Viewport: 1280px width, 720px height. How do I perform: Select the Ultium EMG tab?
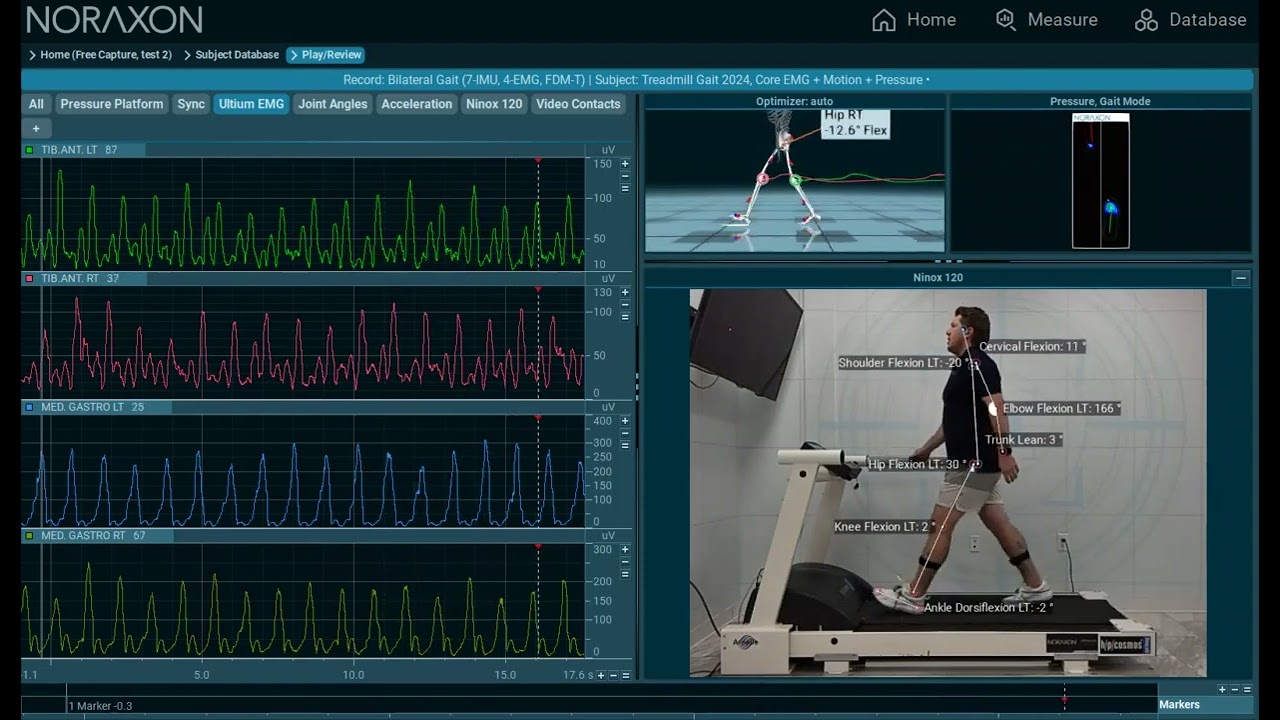251,104
